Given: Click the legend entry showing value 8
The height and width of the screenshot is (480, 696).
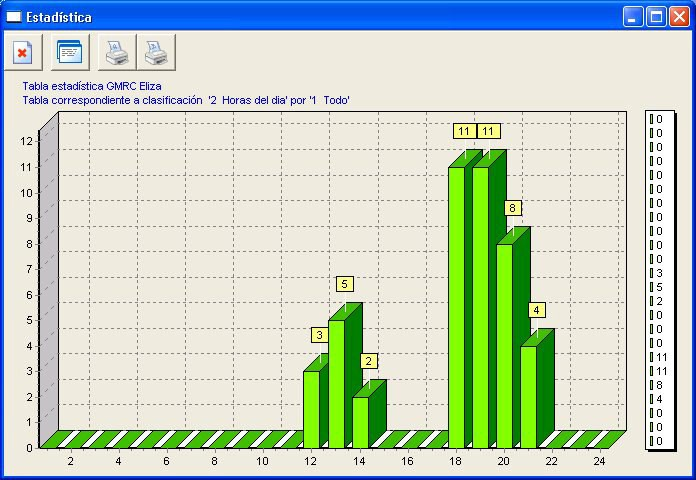Looking at the screenshot, I should pos(656,385).
